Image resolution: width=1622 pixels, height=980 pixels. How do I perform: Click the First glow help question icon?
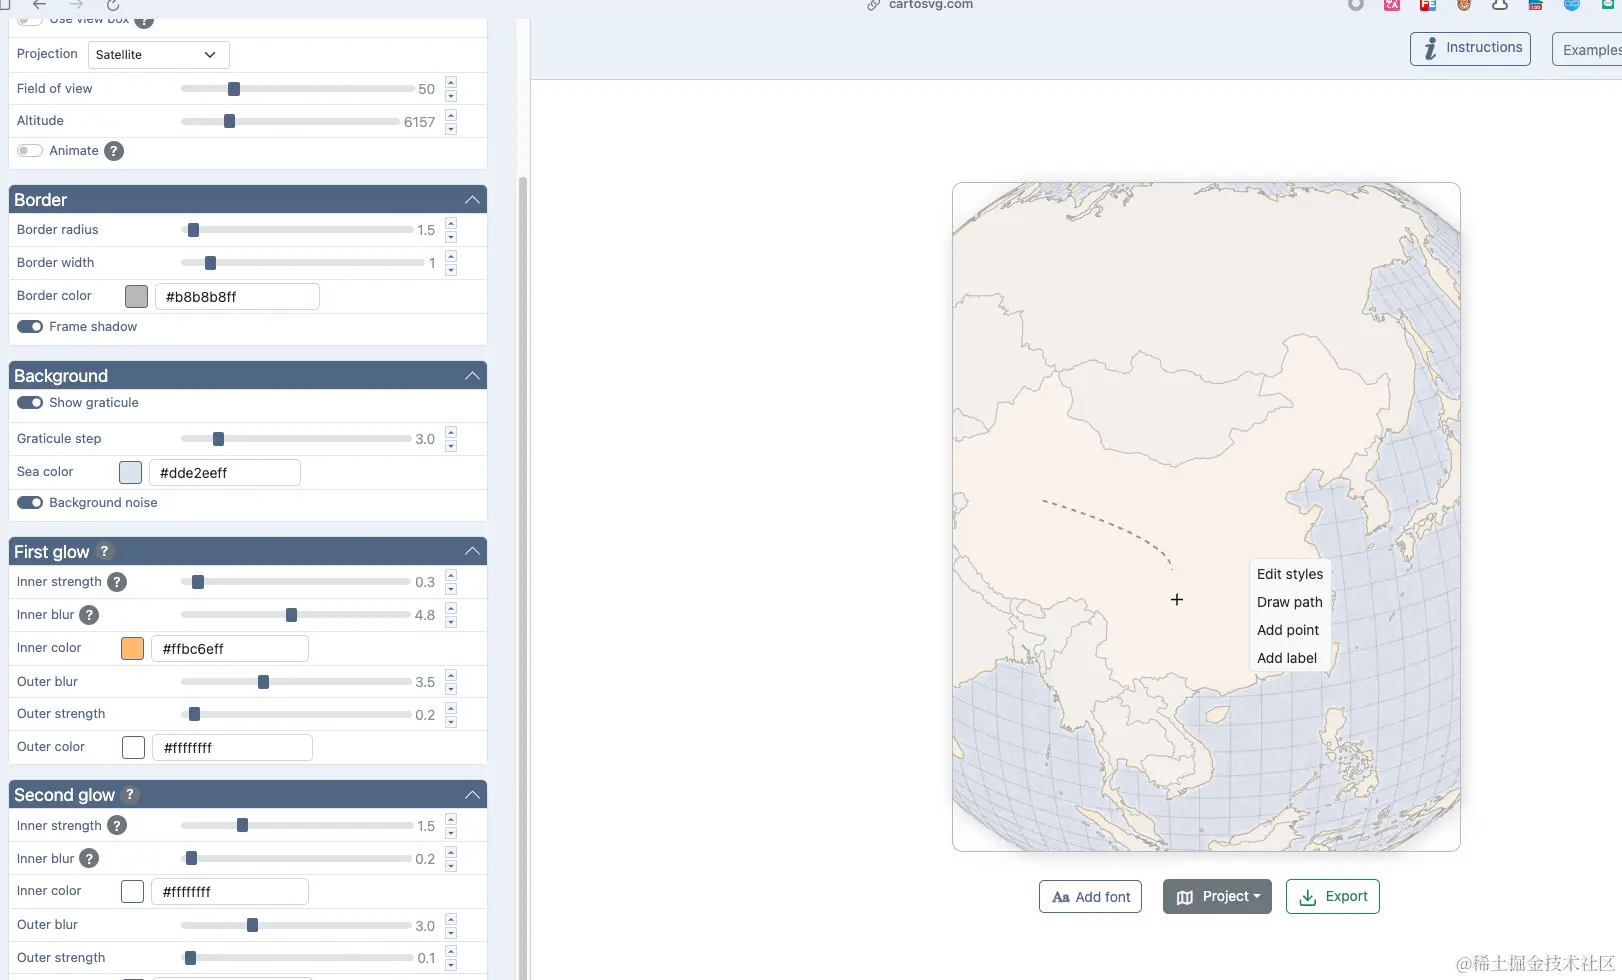pos(105,551)
